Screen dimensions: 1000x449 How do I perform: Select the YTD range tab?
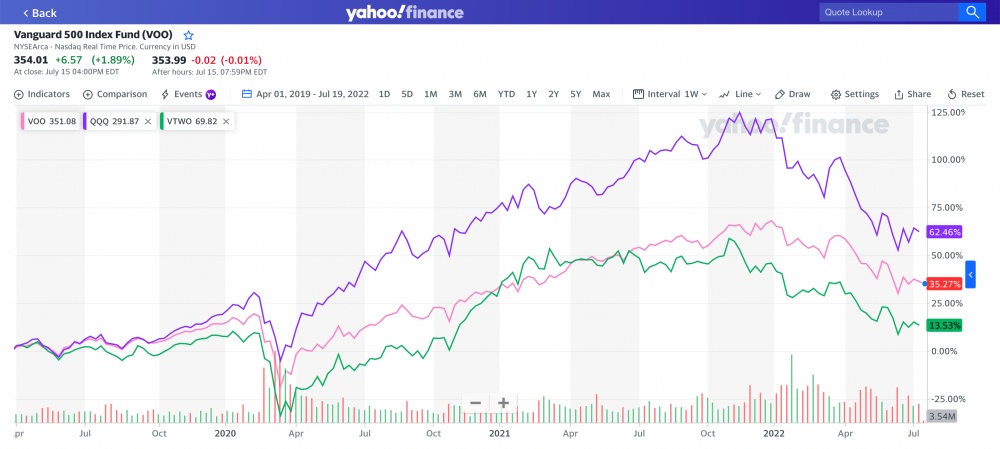[x=506, y=94]
